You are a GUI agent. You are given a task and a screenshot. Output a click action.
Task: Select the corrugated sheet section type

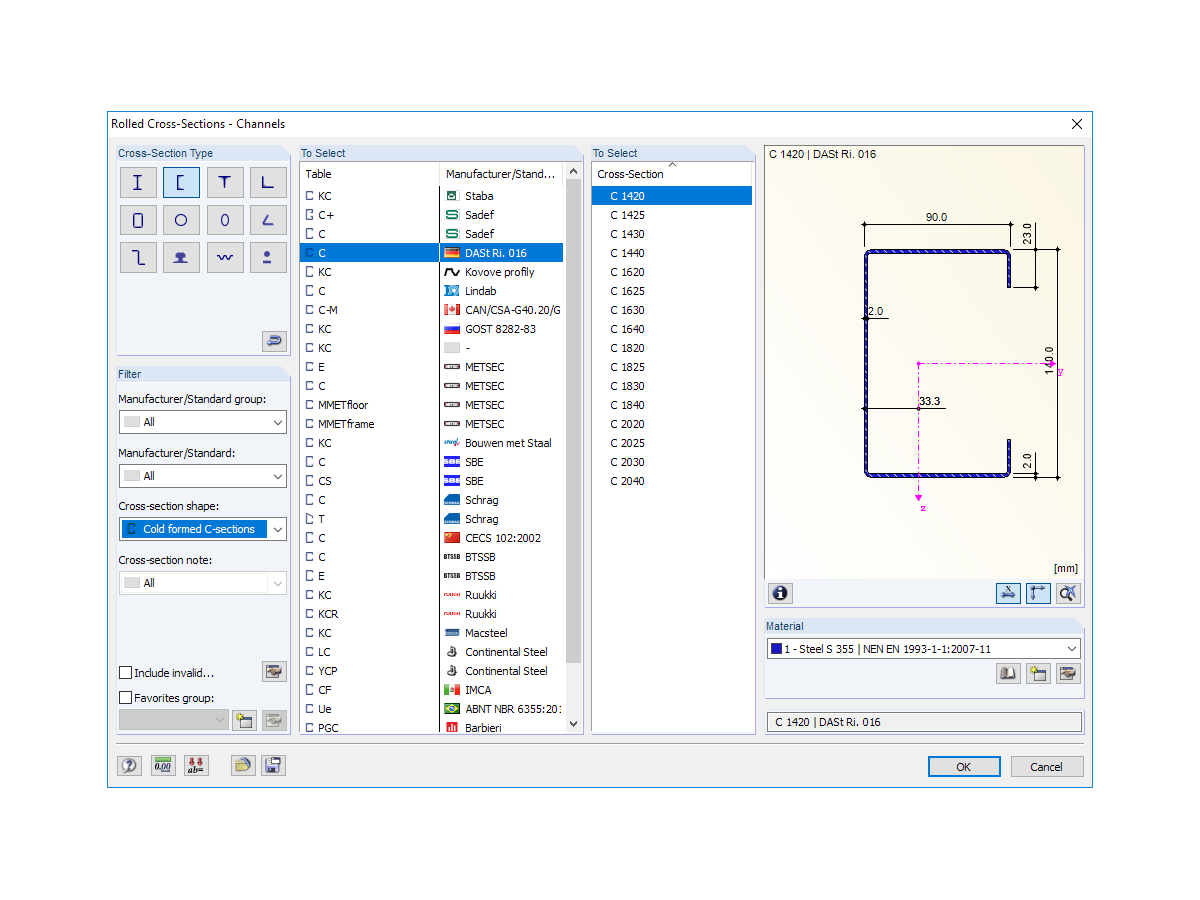(x=225, y=257)
